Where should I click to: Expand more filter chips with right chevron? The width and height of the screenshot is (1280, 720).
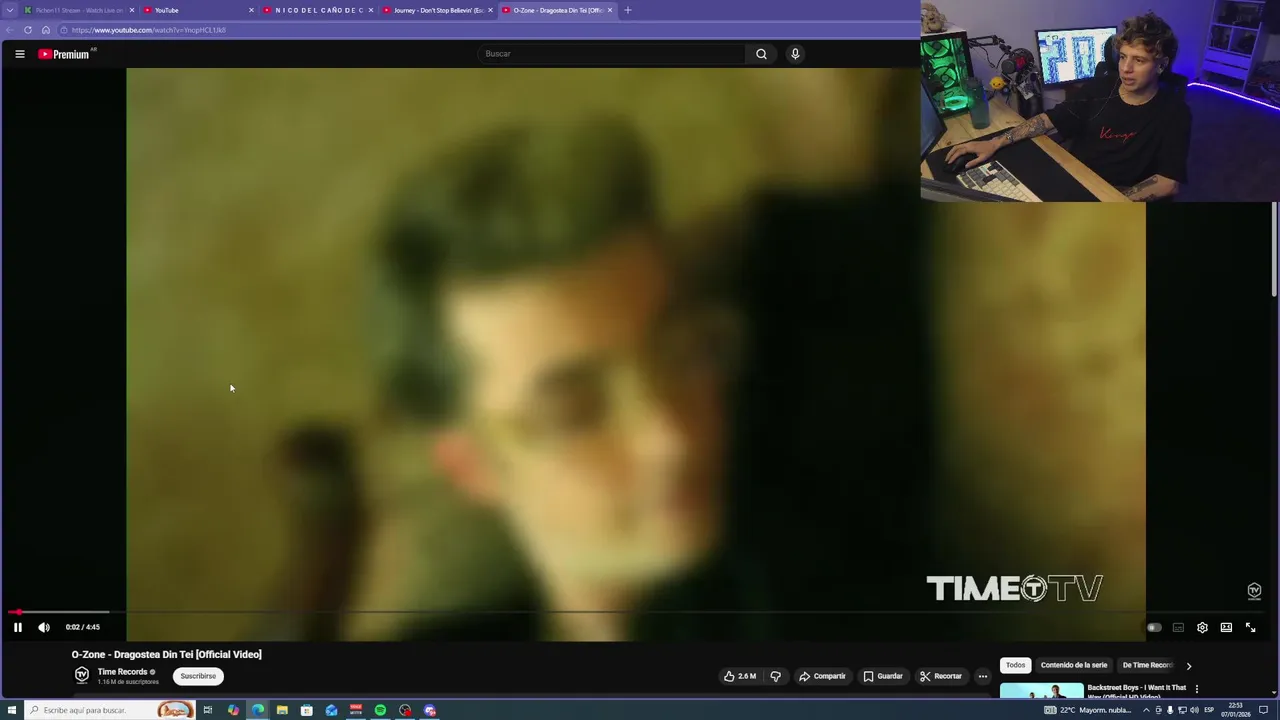[1188, 665]
